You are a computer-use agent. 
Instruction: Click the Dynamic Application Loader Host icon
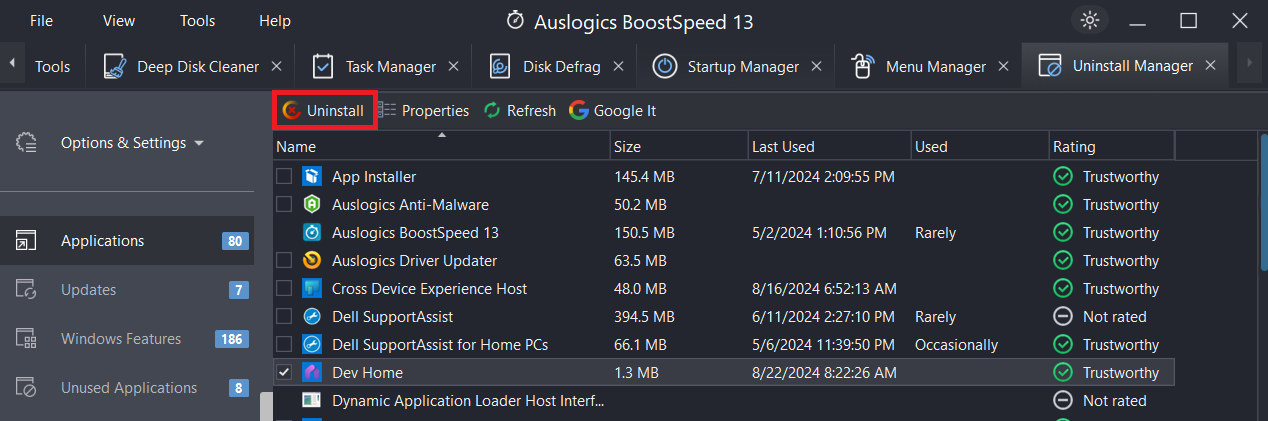pos(312,400)
